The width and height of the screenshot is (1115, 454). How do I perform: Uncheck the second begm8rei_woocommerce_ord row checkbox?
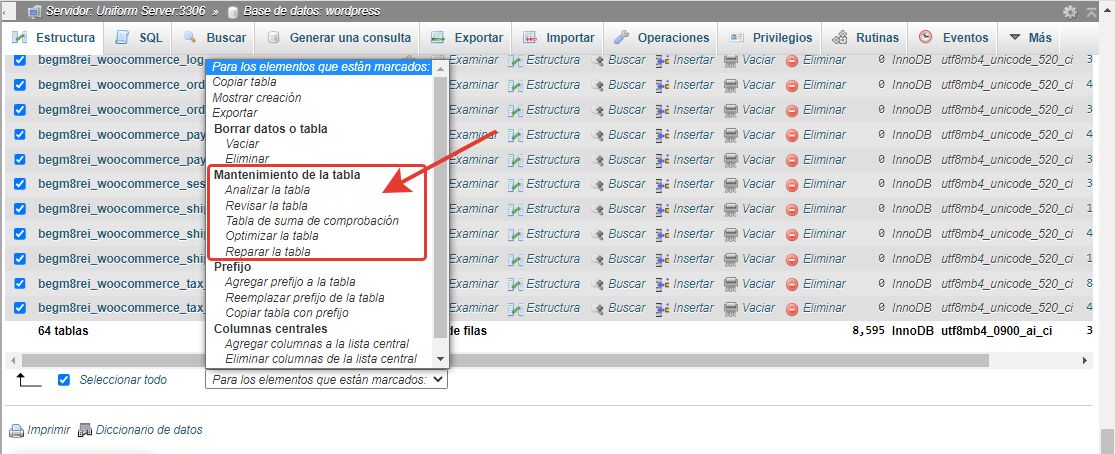point(20,110)
